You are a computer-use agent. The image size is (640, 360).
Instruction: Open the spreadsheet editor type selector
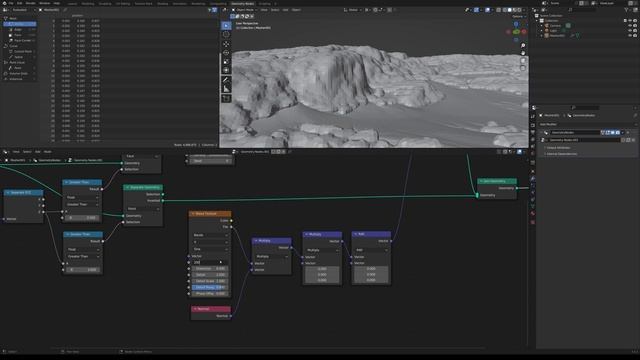click(x=5, y=10)
